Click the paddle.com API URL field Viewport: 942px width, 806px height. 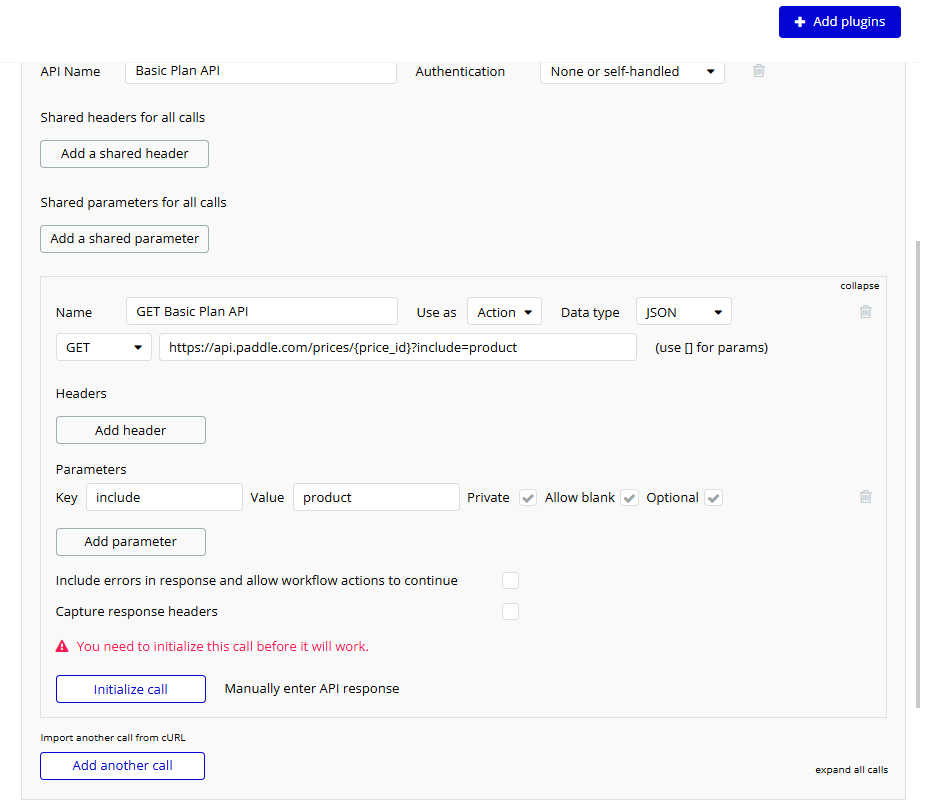point(397,347)
